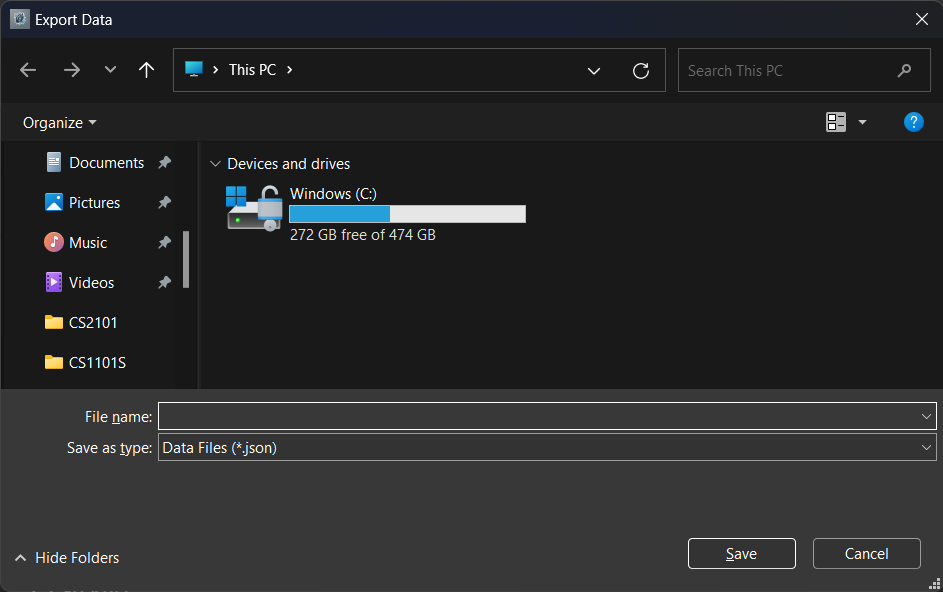Unpin Documents using its pin icon

click(164, 163)
